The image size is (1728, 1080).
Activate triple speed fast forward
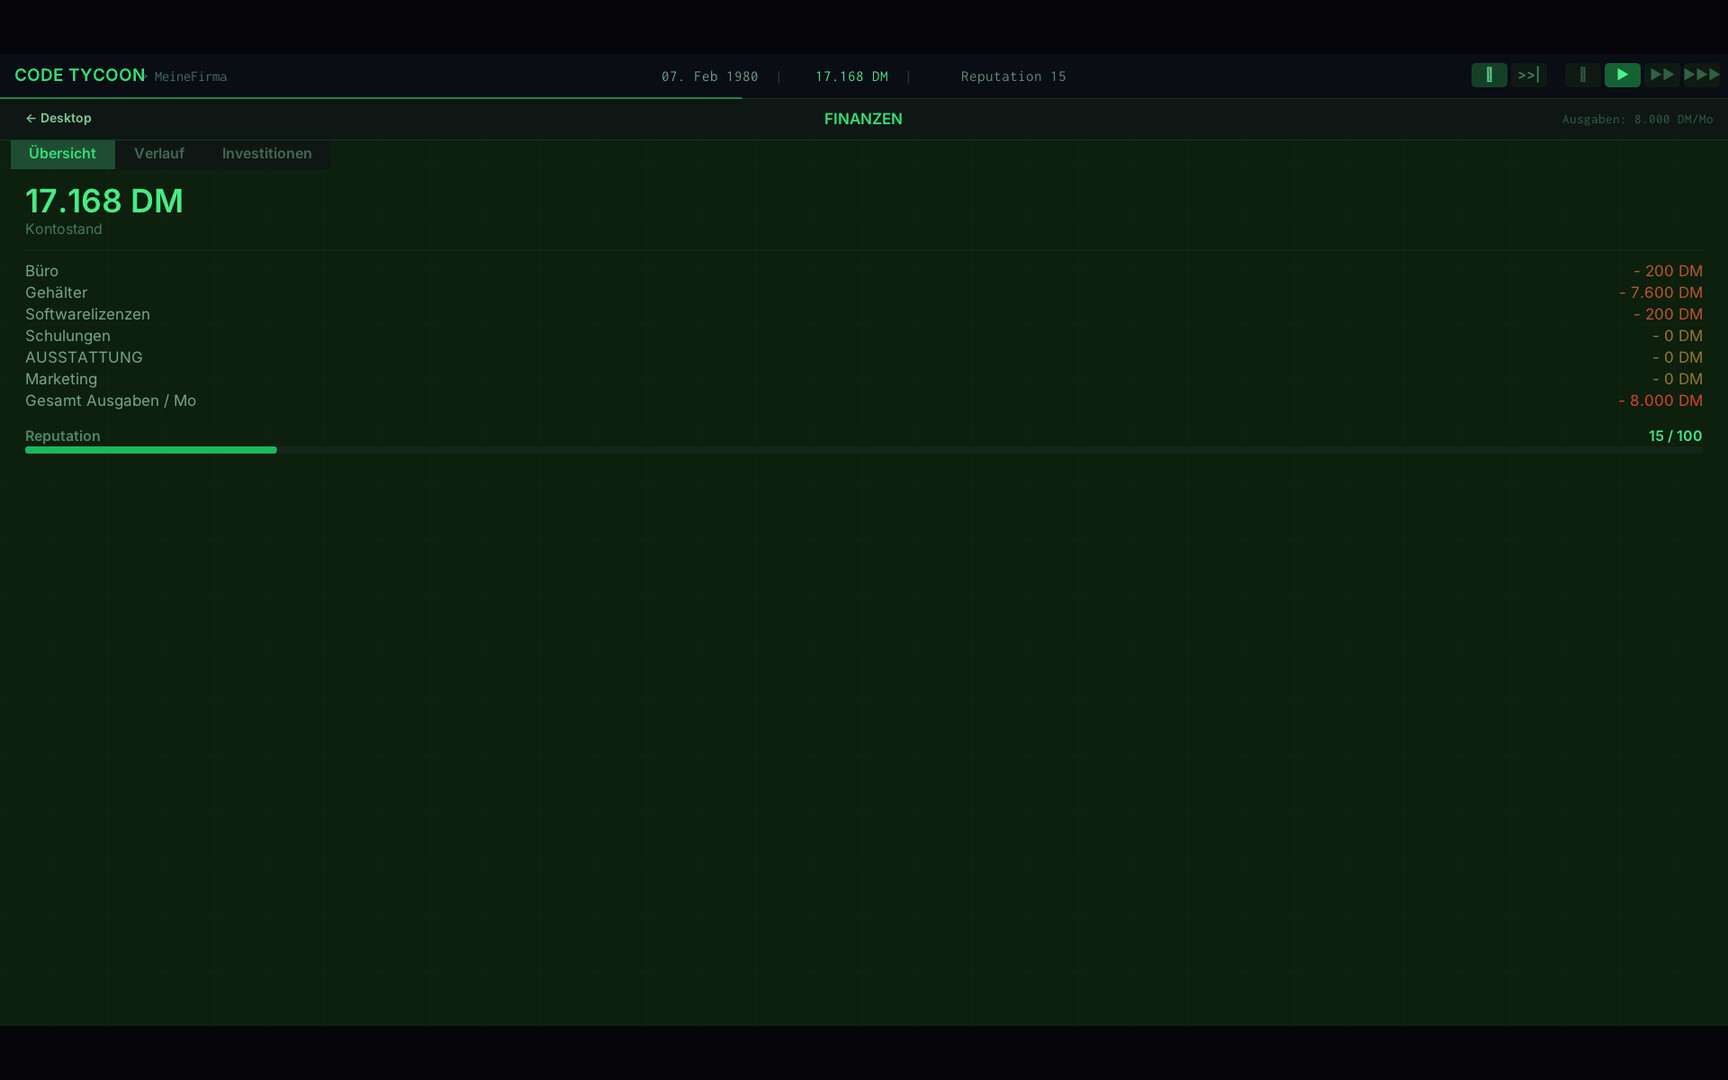tap(1702, 75)
